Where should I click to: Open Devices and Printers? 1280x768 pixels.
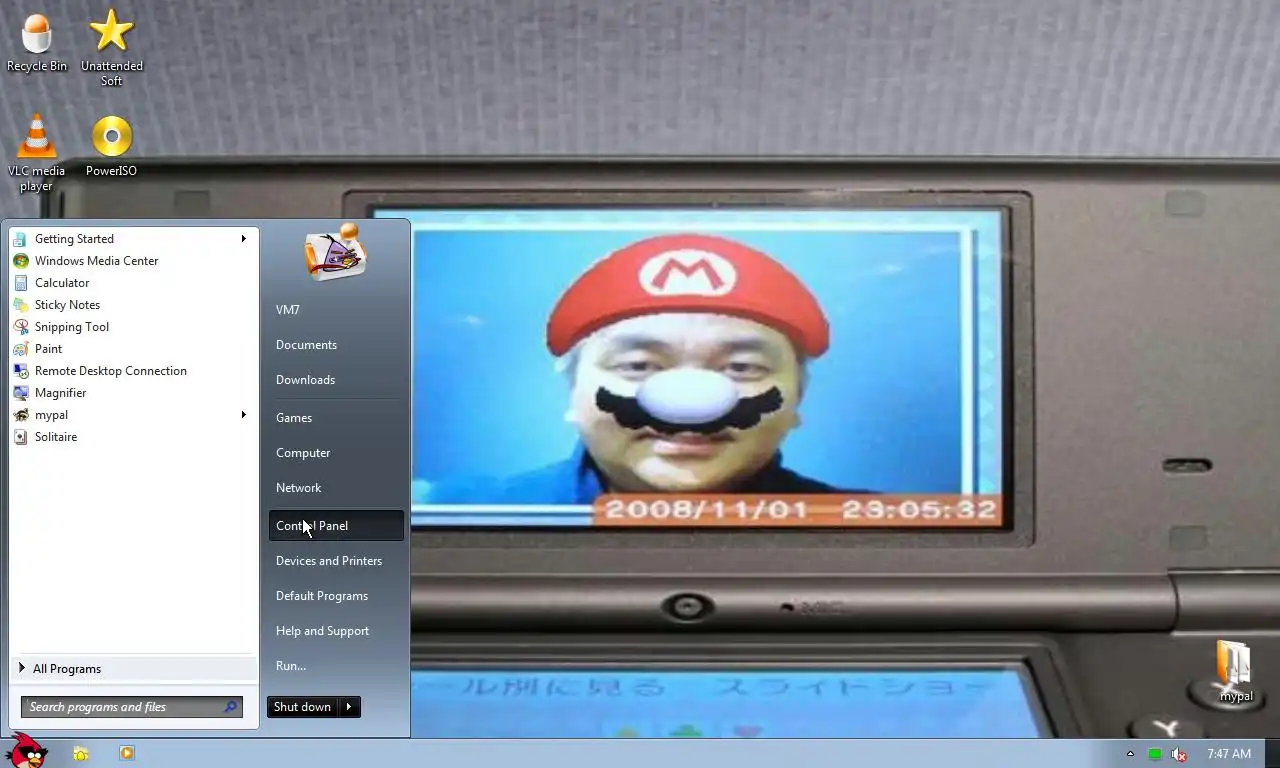pyautogui.click(x=335, y=561)
